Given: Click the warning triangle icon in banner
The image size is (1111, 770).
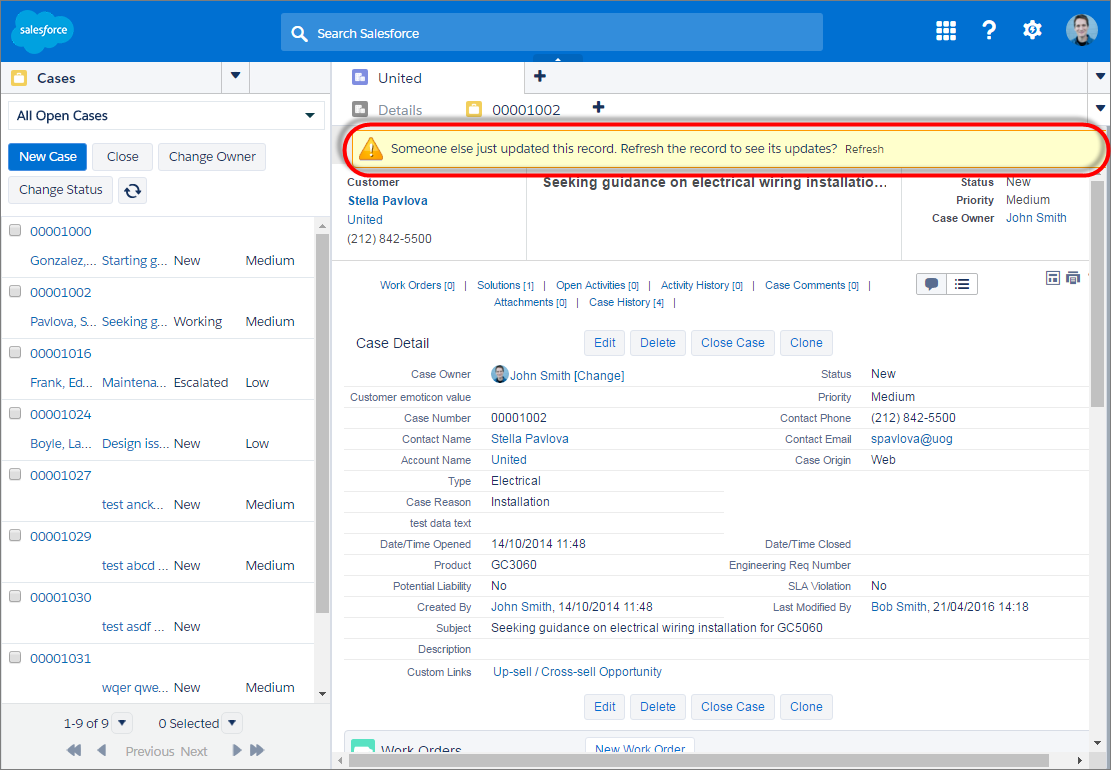Looking at the screenshot, I should click(x=371, y=149).
